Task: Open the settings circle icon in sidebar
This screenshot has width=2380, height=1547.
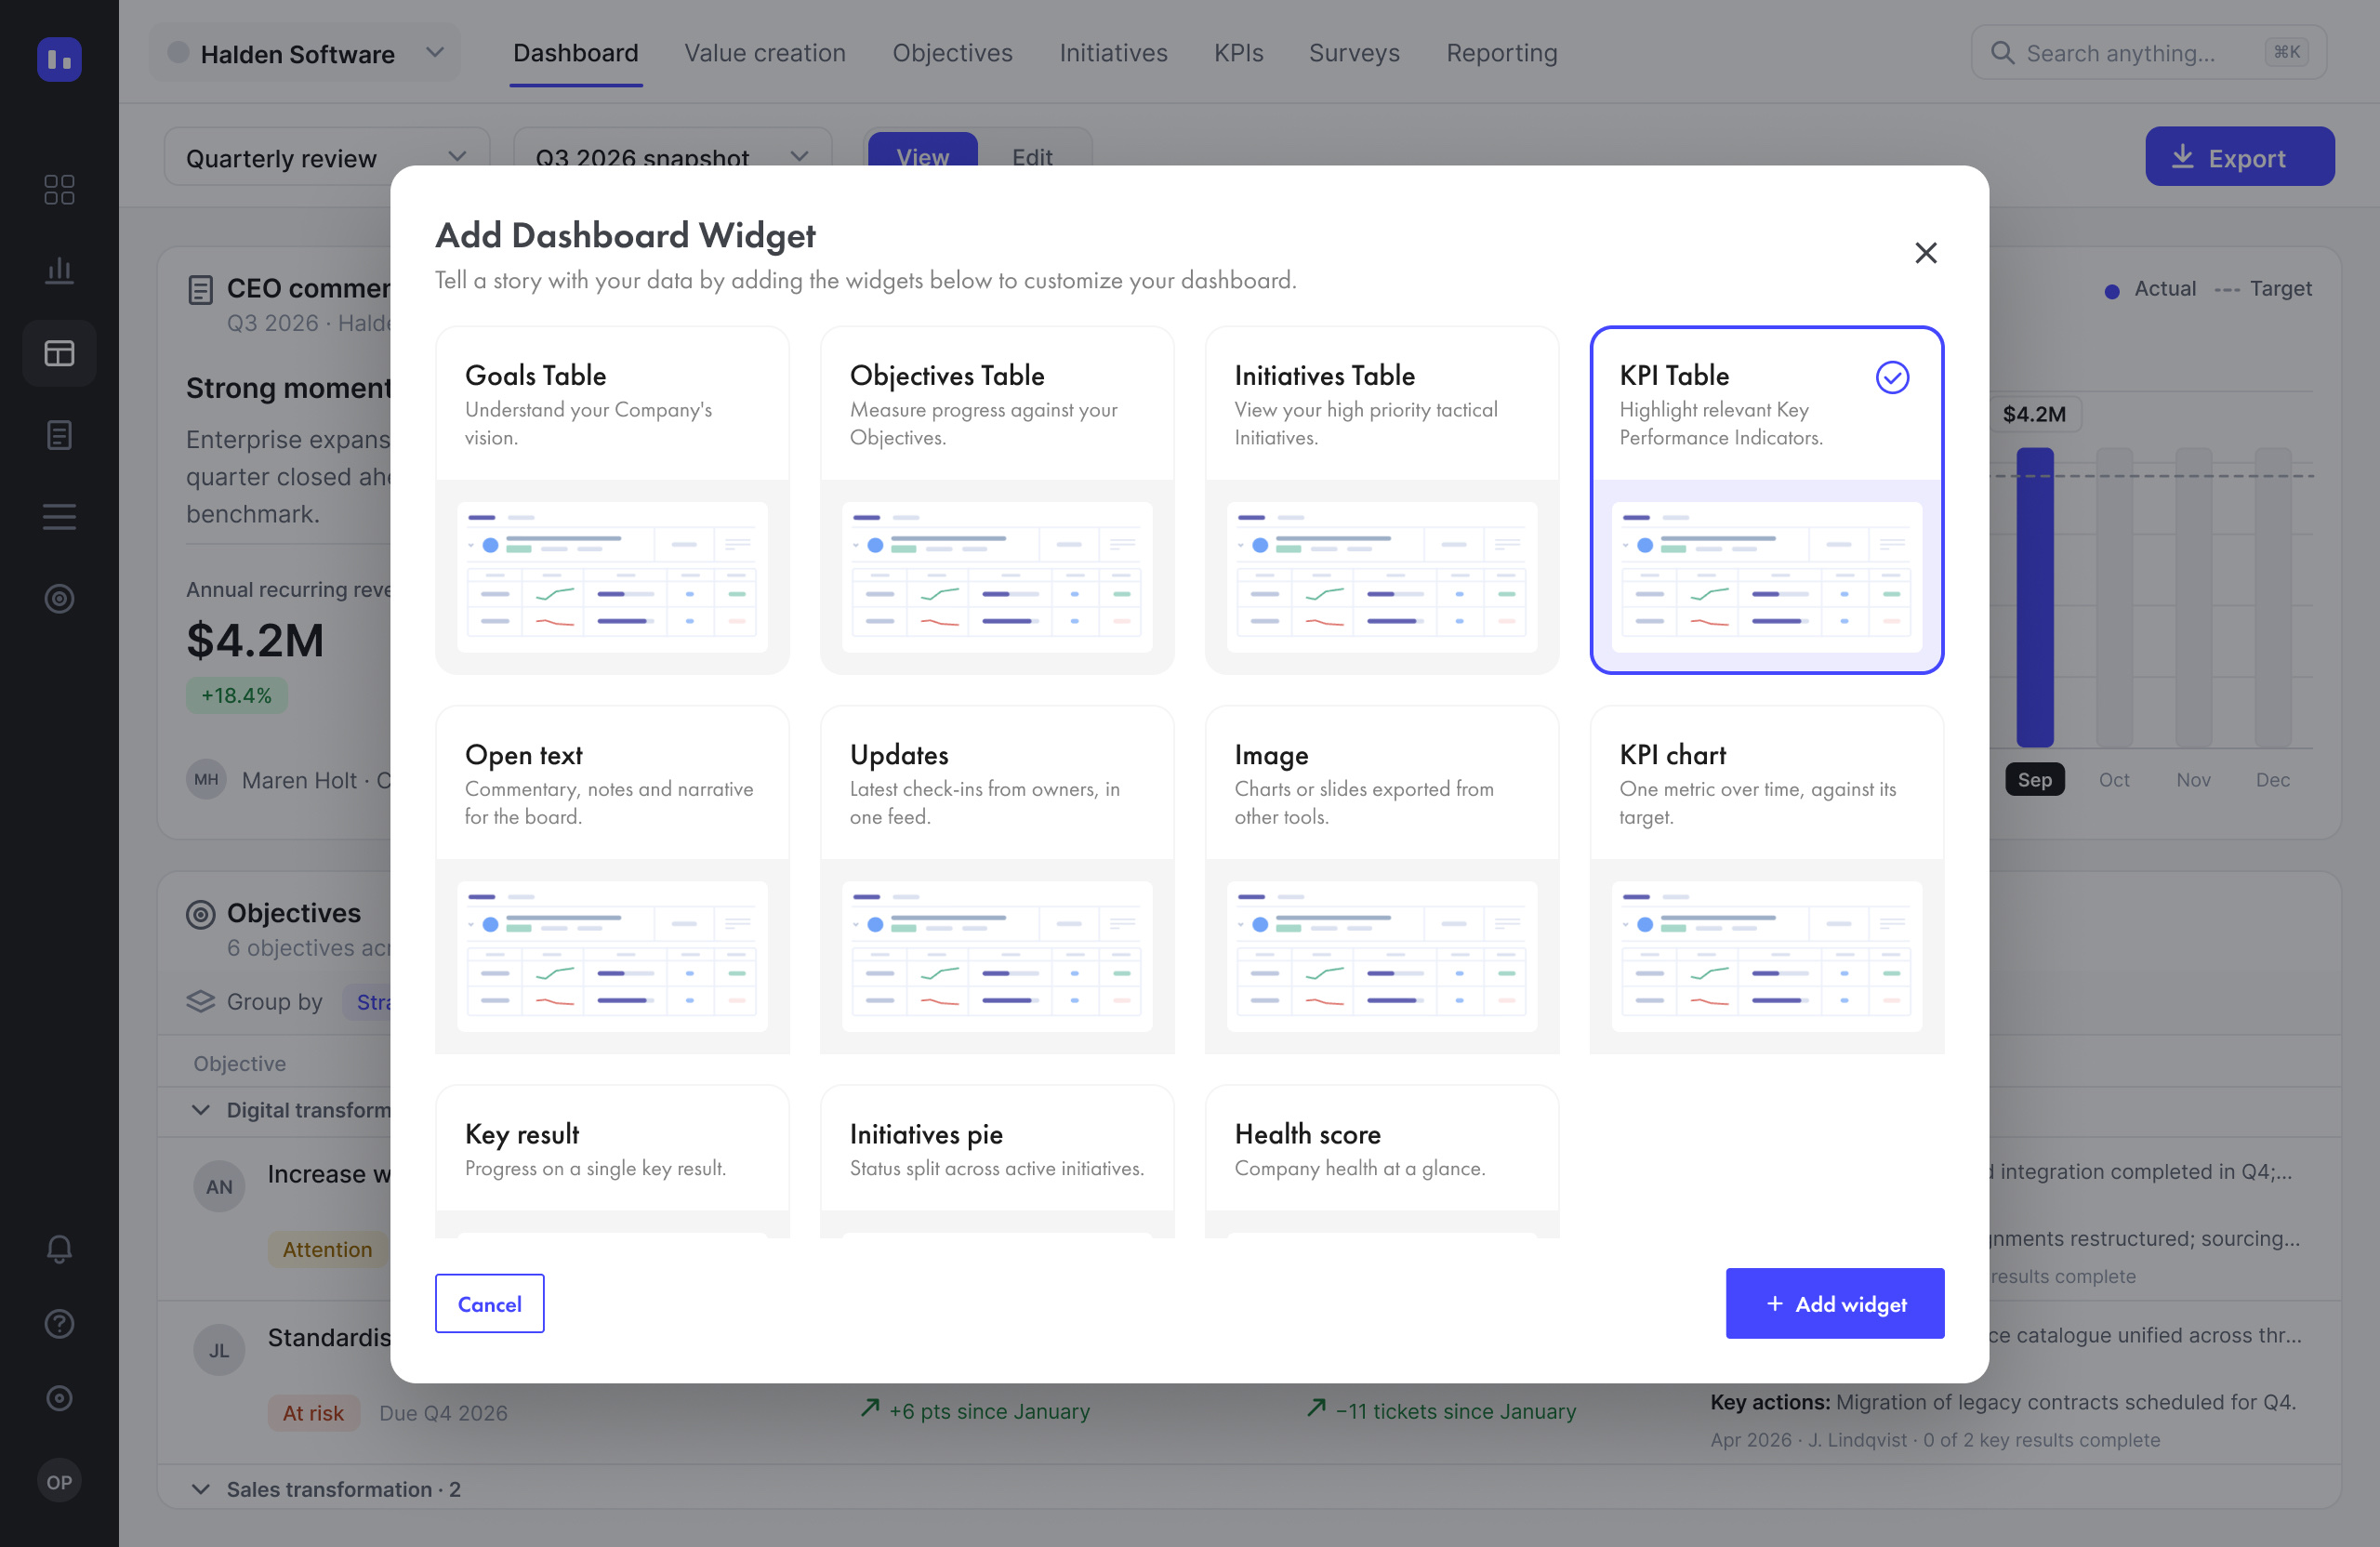Action: point(59,1398)
